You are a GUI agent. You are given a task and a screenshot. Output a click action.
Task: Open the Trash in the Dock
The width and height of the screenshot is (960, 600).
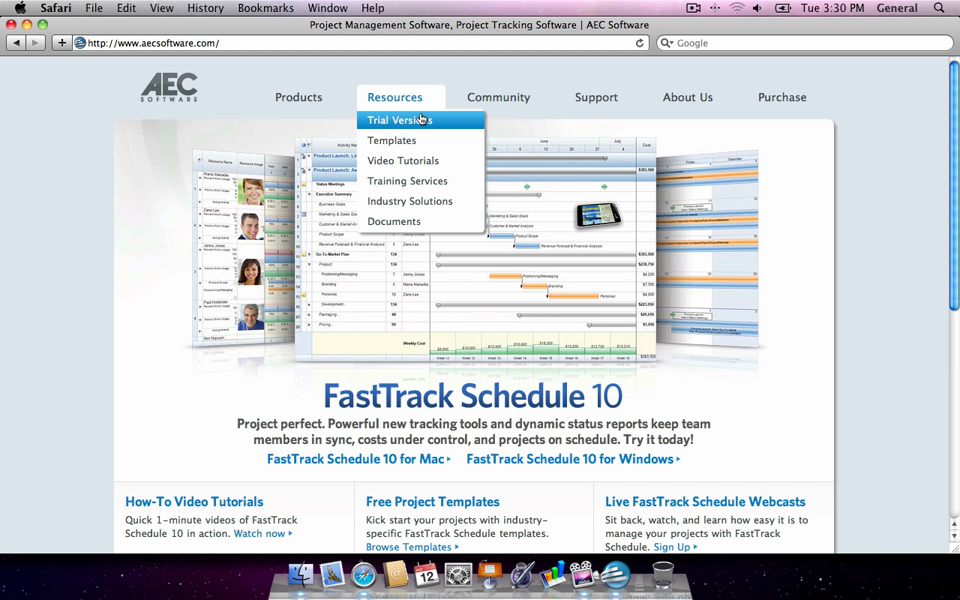[x=663, y=574]
